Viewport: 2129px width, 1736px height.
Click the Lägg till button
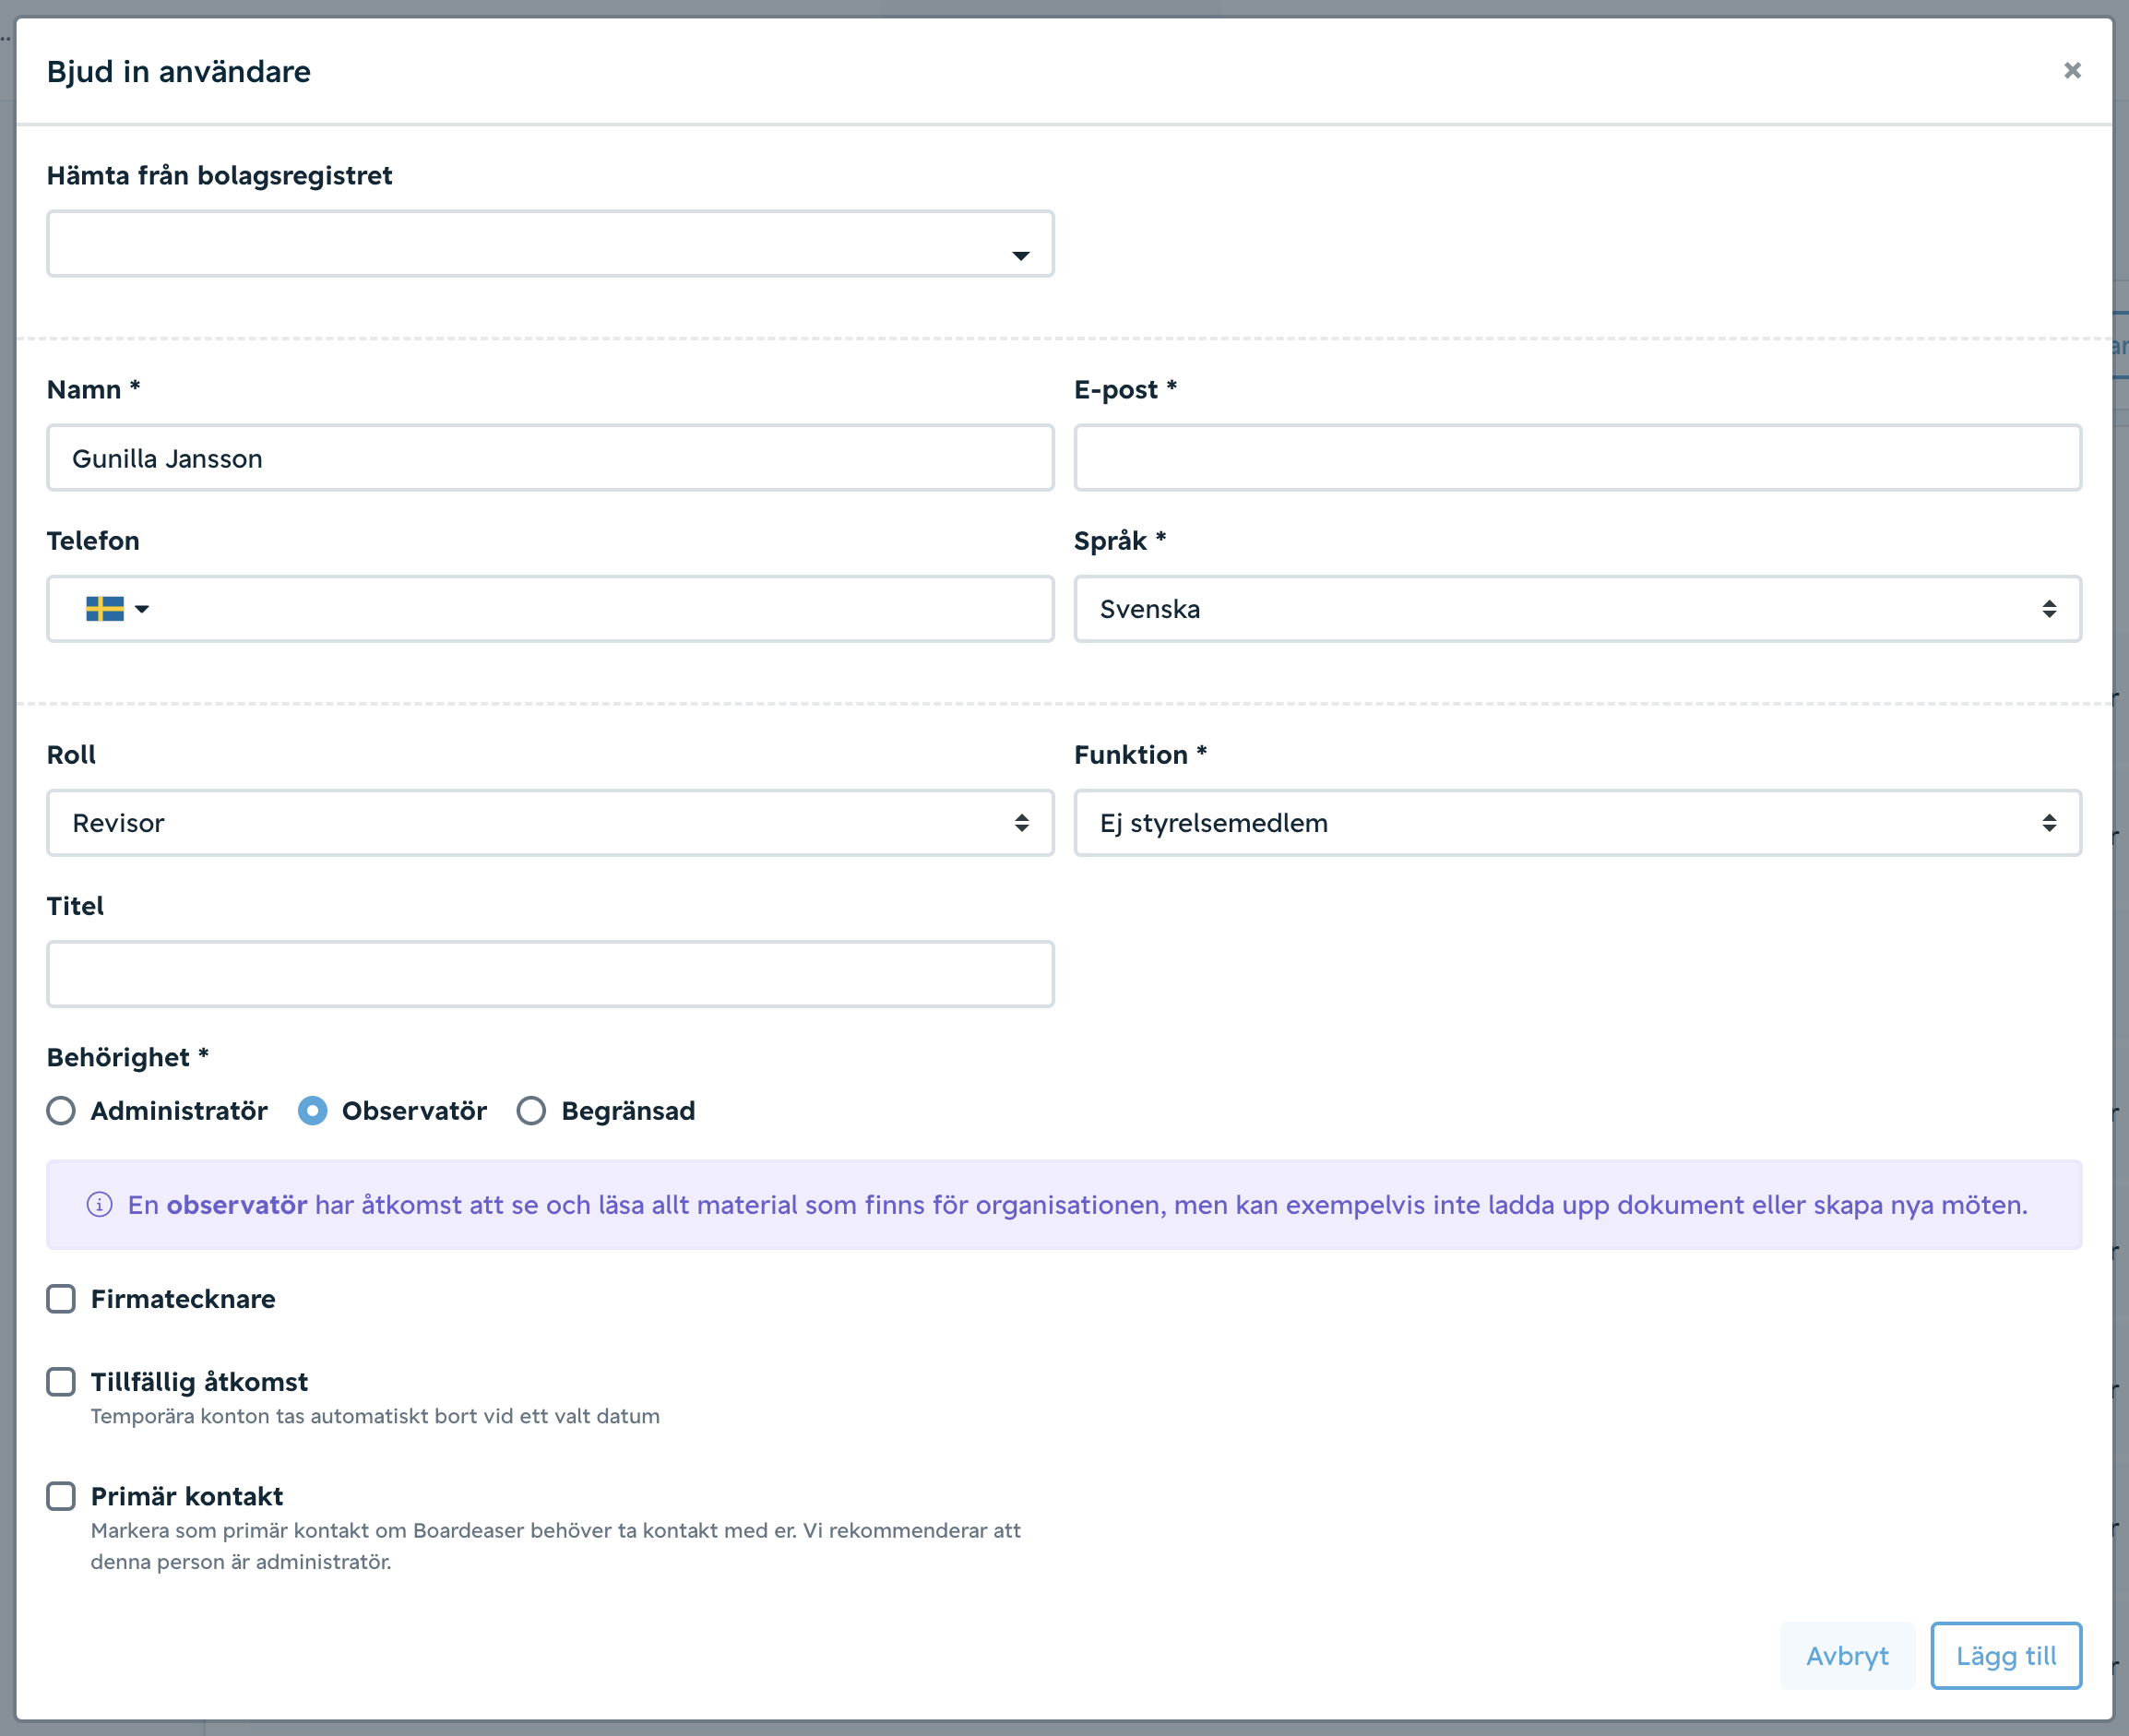[x=2006, y=1656]
